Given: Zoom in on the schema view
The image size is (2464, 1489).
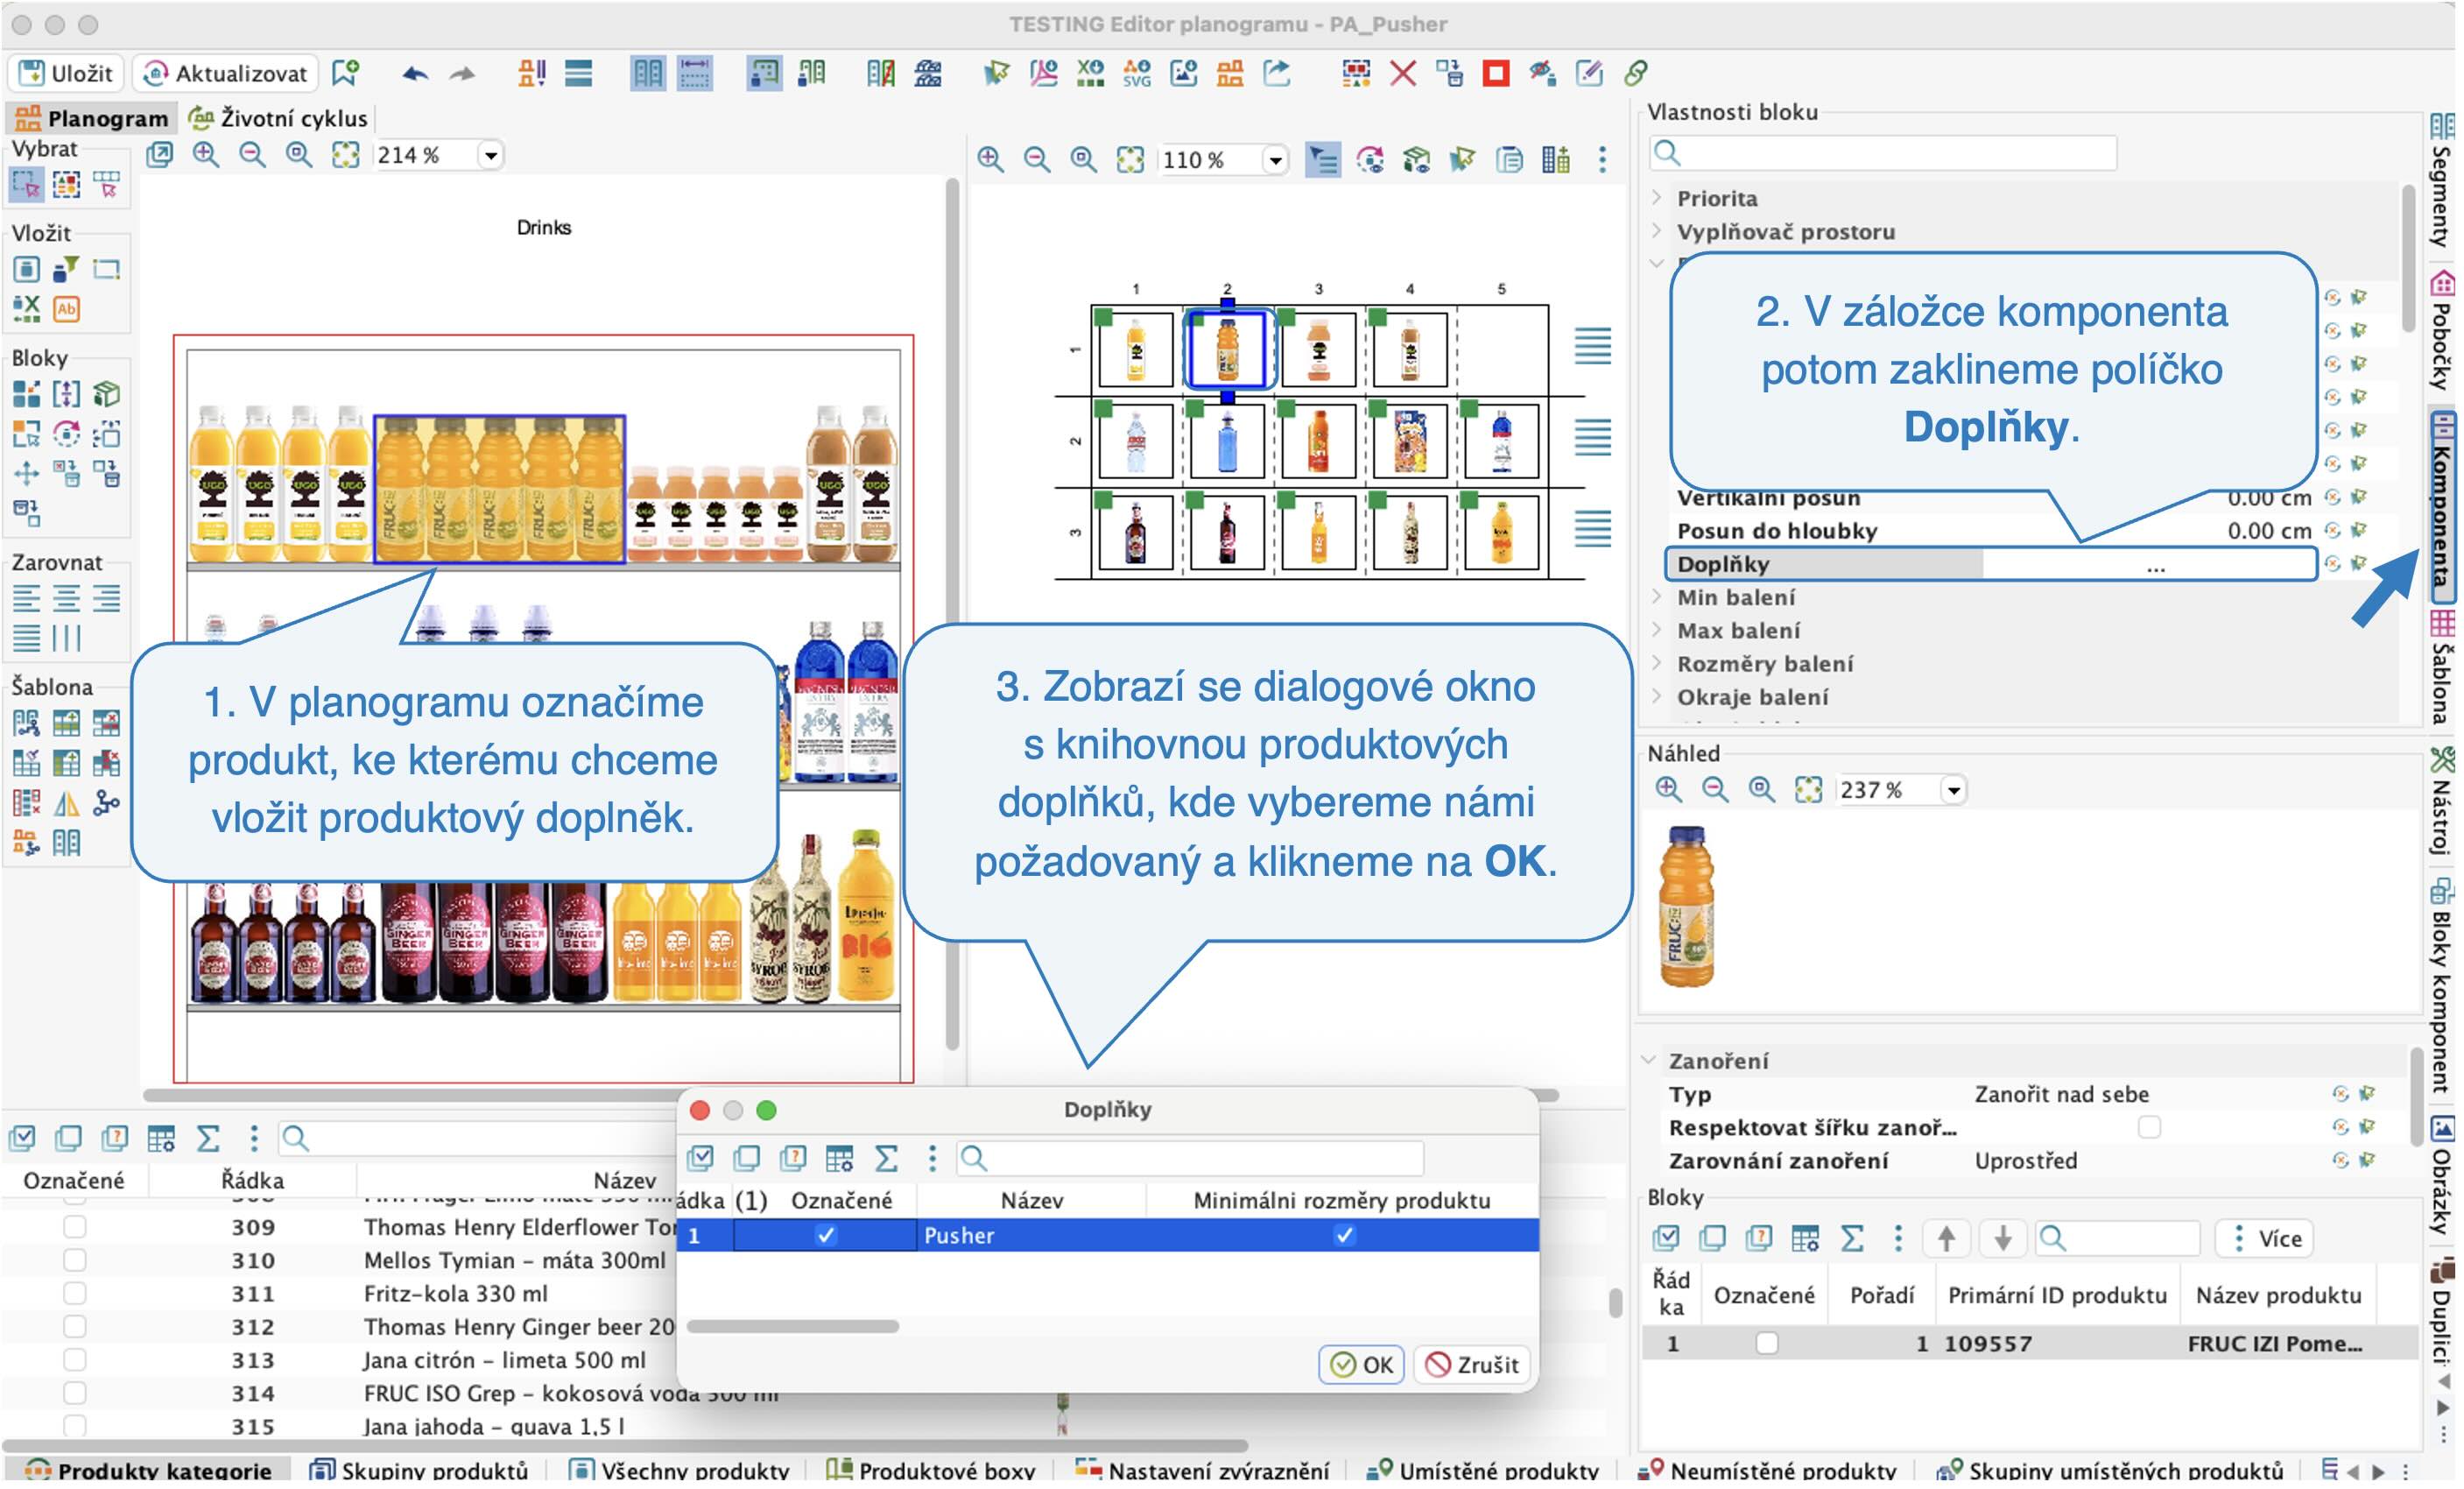Looking at the screenshot, I should 990,159.
